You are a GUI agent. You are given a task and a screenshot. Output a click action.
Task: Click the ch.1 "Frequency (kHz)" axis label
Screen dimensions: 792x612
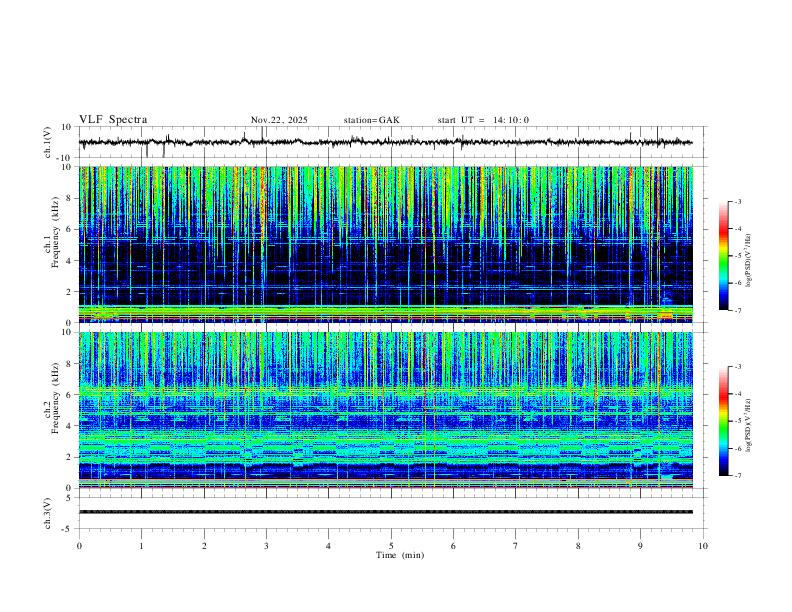point(56,233)
